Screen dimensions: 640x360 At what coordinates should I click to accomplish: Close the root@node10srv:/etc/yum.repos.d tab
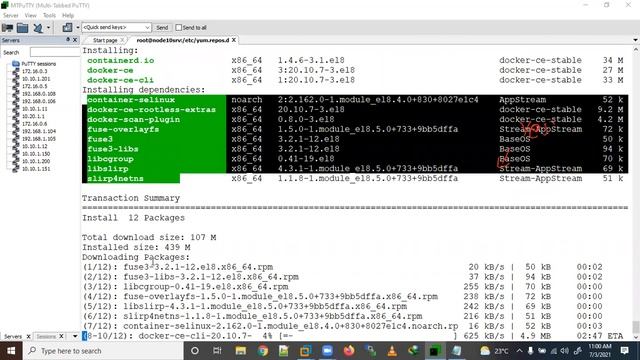[234, 40]
